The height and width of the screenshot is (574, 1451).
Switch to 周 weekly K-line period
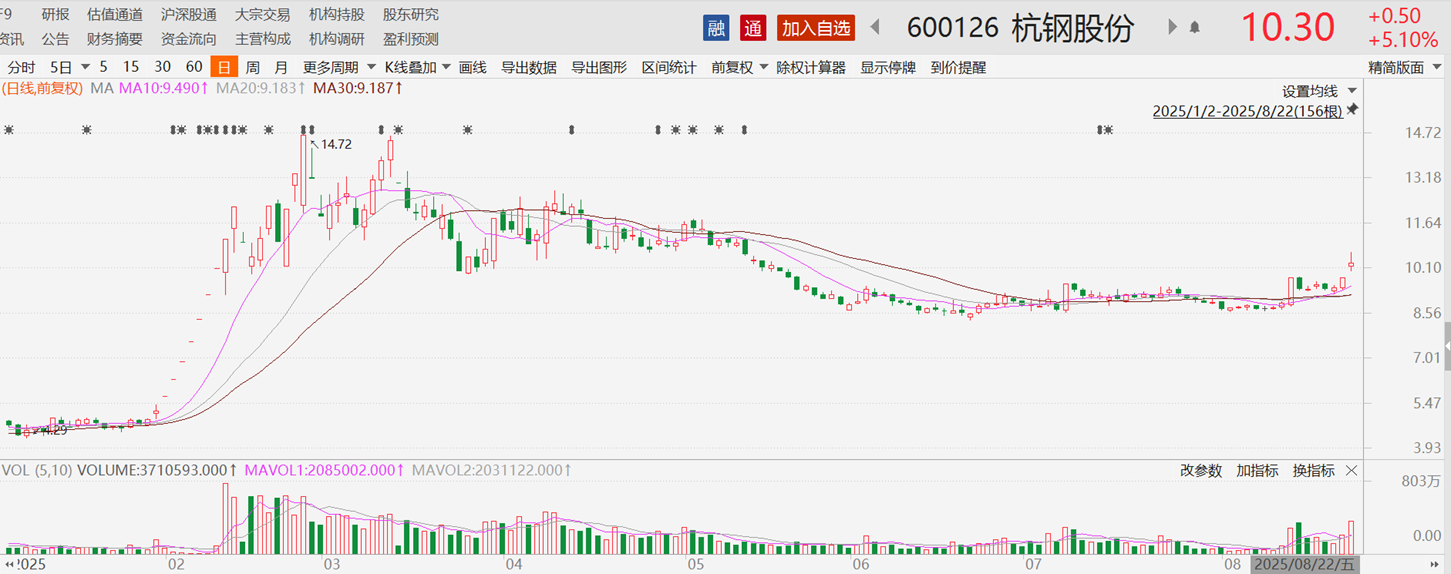tap(253, 68)
